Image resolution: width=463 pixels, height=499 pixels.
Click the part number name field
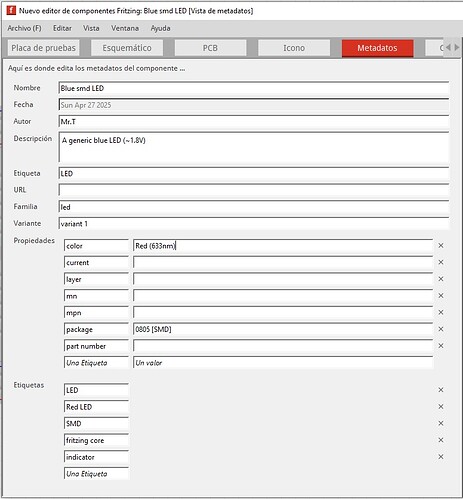coord(96,346)
